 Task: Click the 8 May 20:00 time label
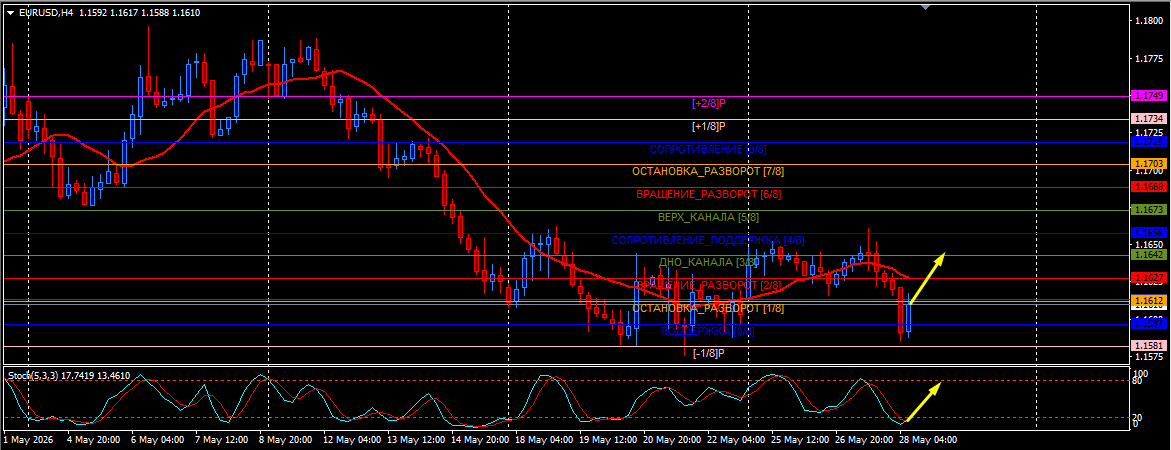click(287, 440)
